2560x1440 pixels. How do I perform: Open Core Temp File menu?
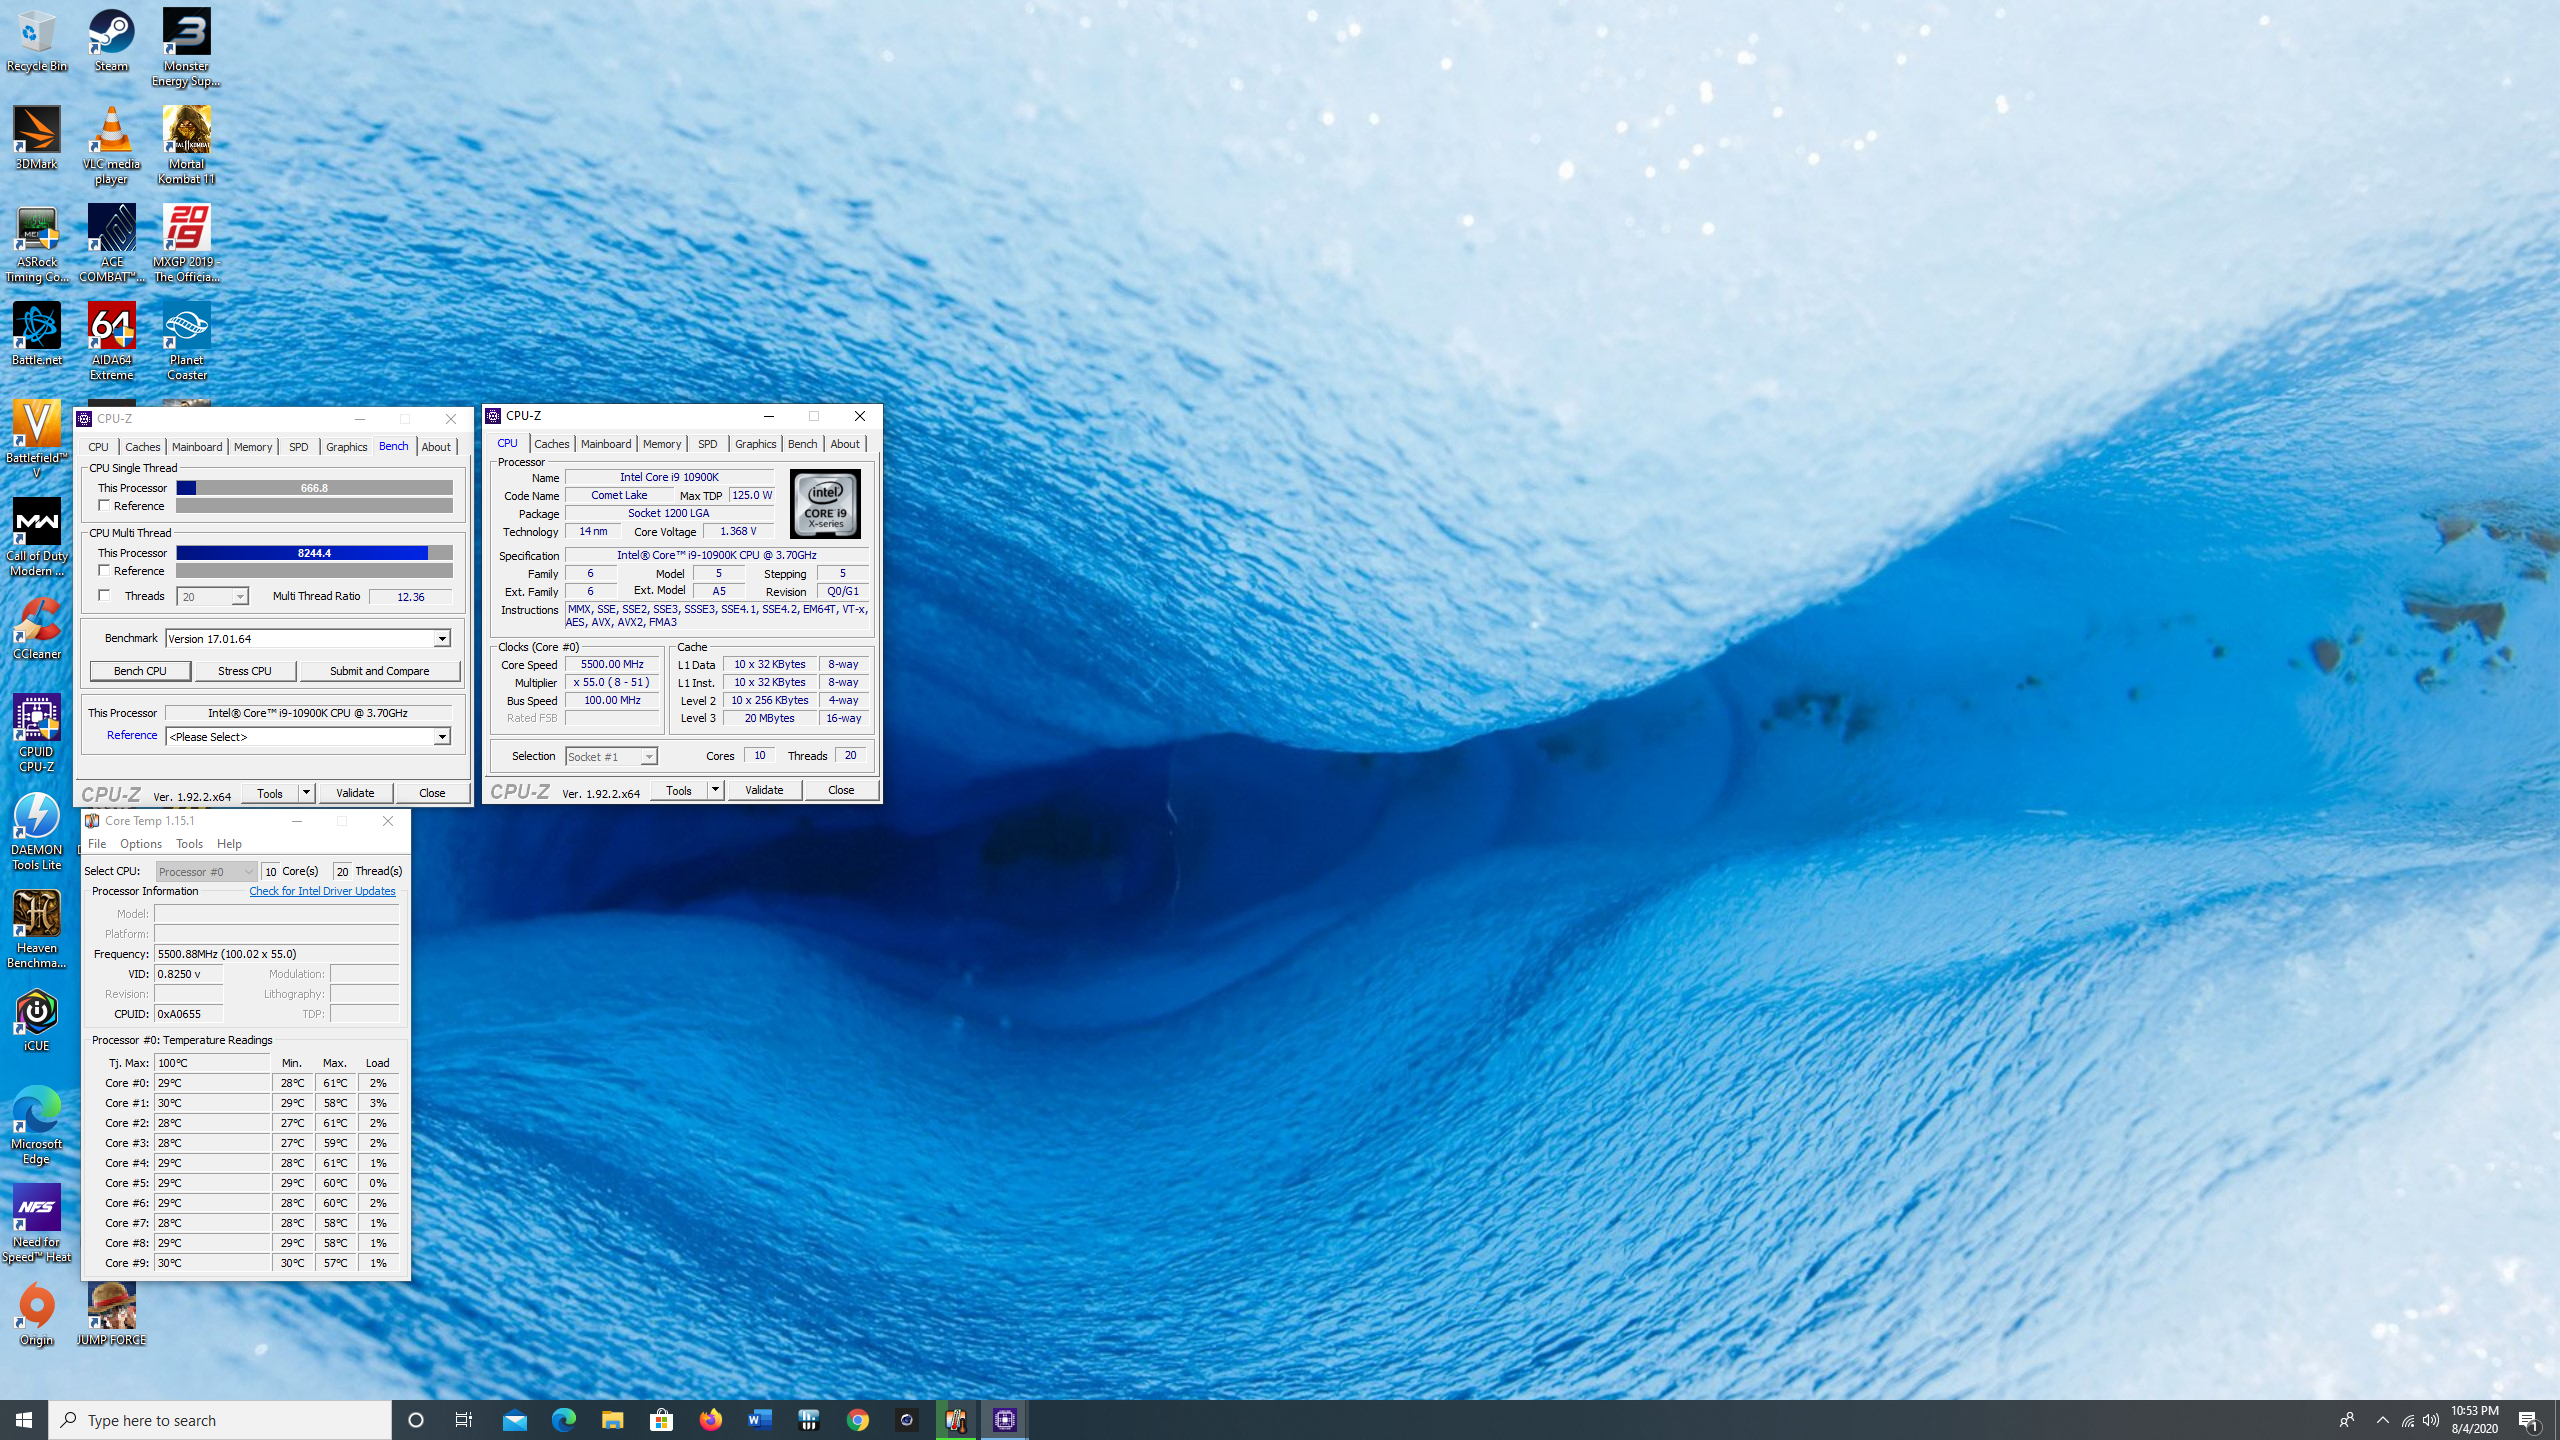pyautogui.click(x=97, y=844)
